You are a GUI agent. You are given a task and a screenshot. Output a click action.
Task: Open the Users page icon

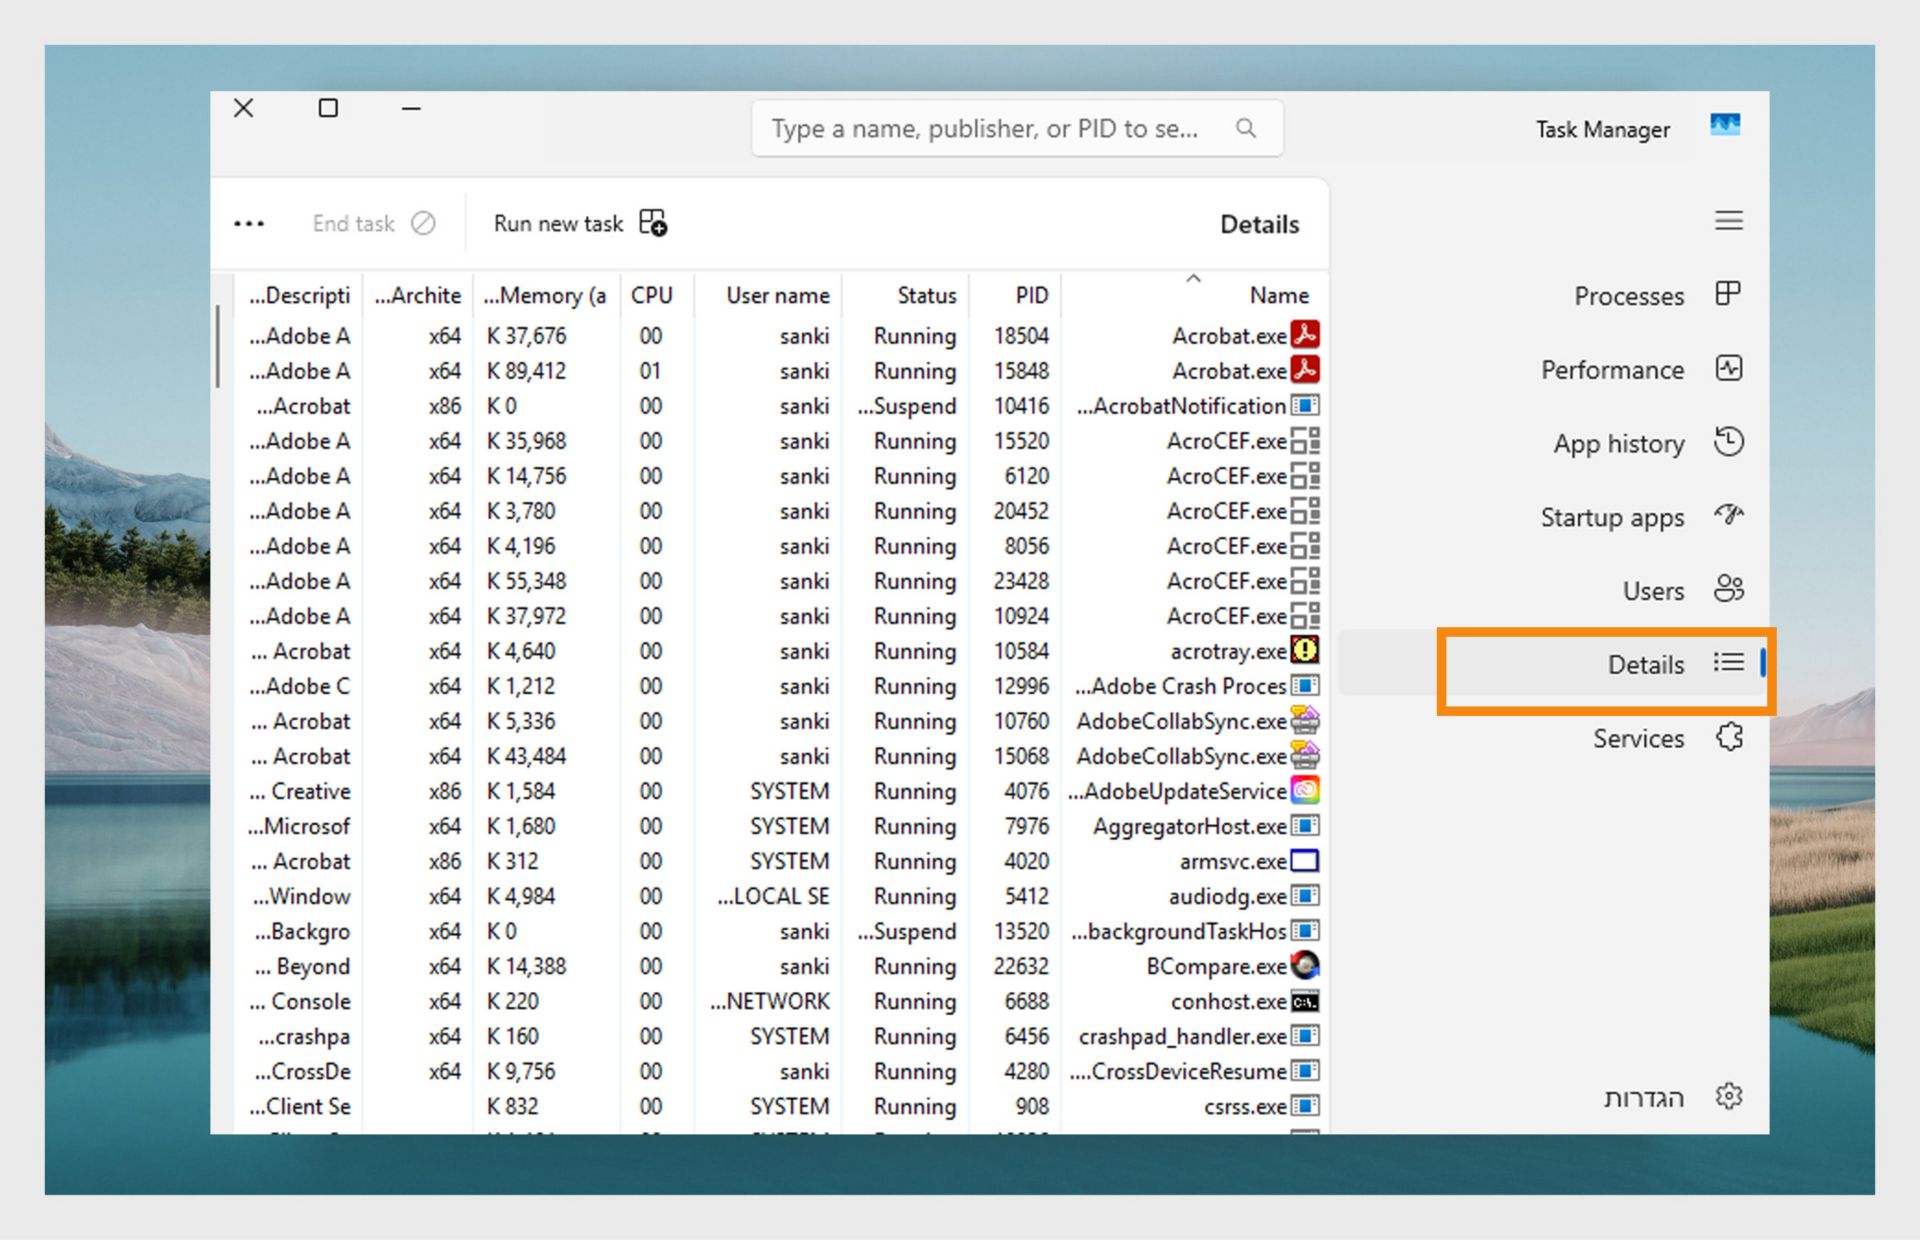[1728, 589]
